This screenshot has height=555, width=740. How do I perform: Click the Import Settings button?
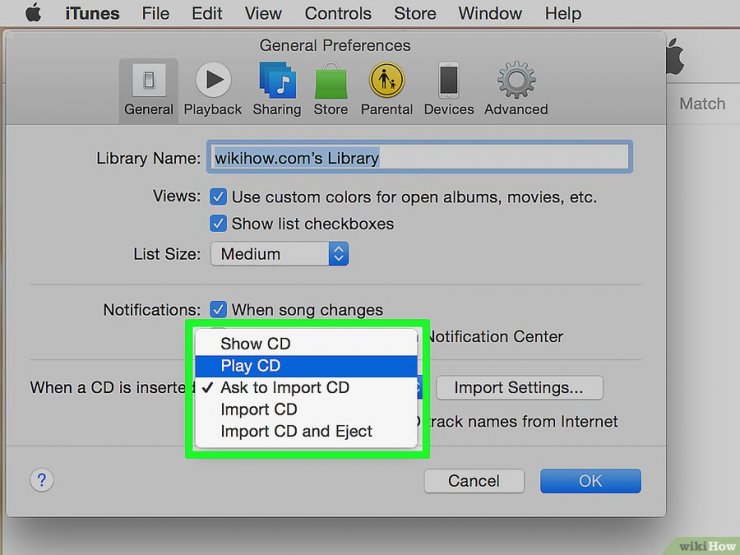coord(520,387)
